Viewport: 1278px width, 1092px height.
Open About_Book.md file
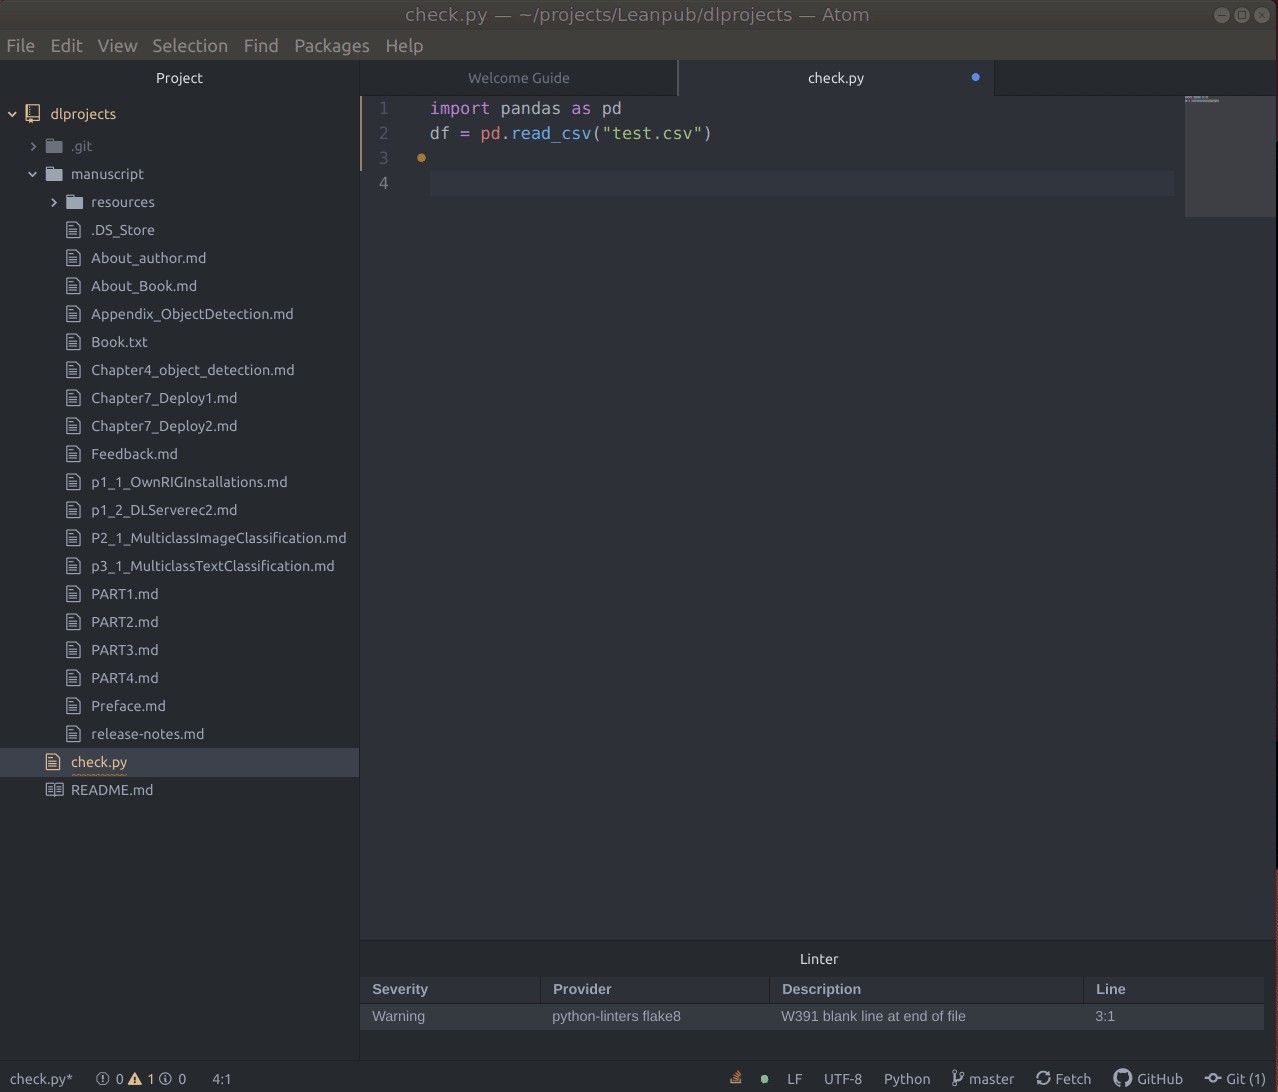(x=144, y=286)
